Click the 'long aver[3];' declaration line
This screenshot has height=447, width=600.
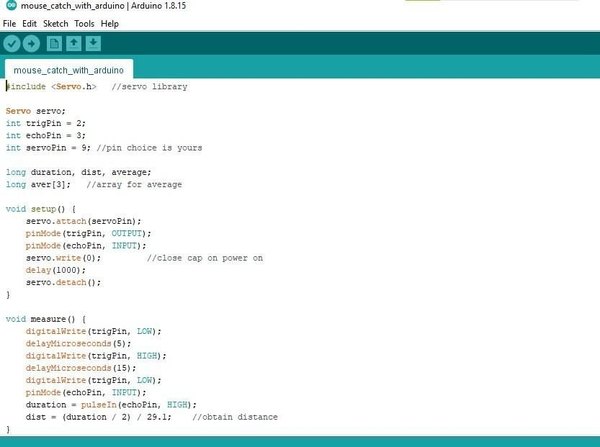click(x=38, y=184)
